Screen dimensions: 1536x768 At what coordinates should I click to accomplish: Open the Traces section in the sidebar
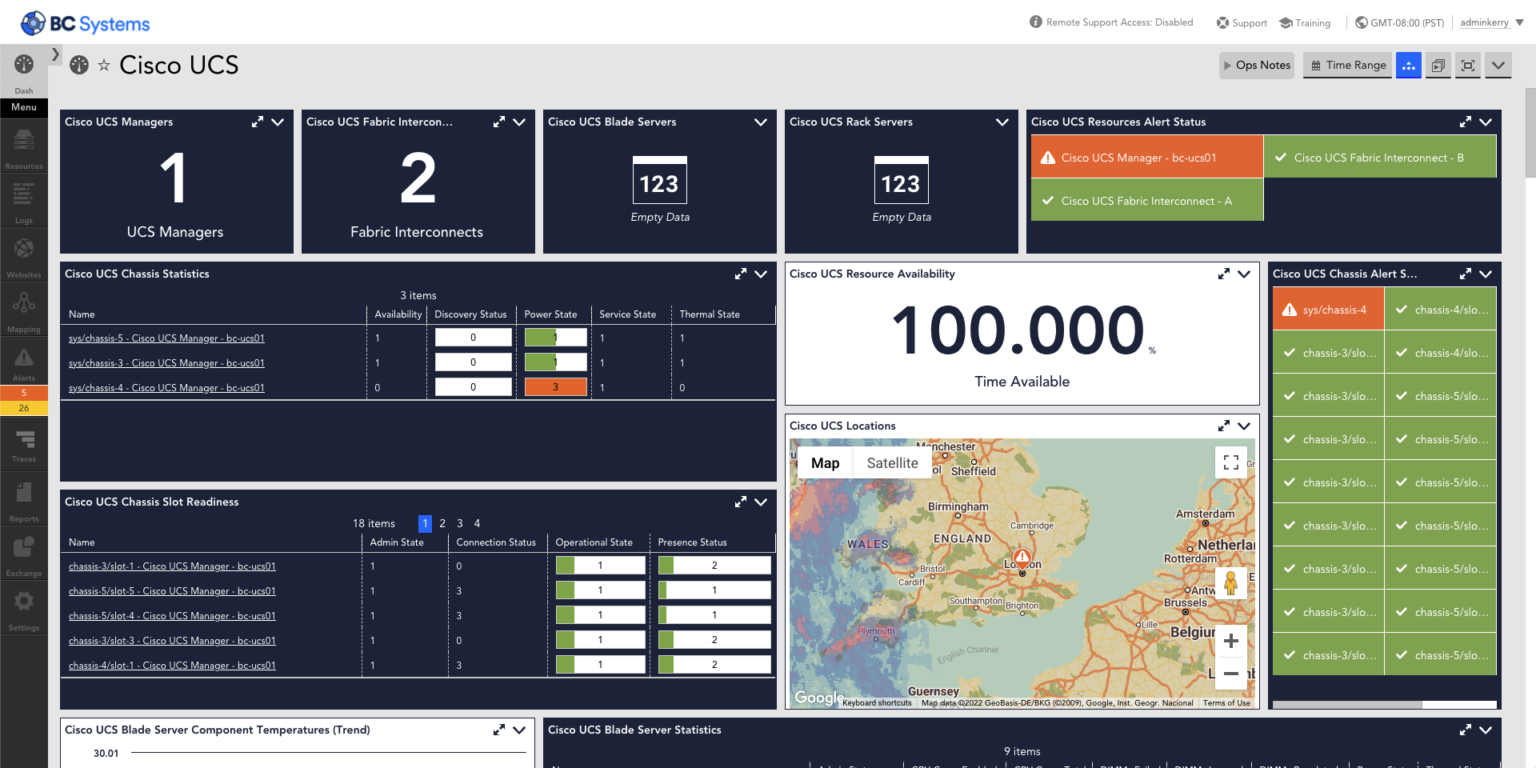coord(23,440)
